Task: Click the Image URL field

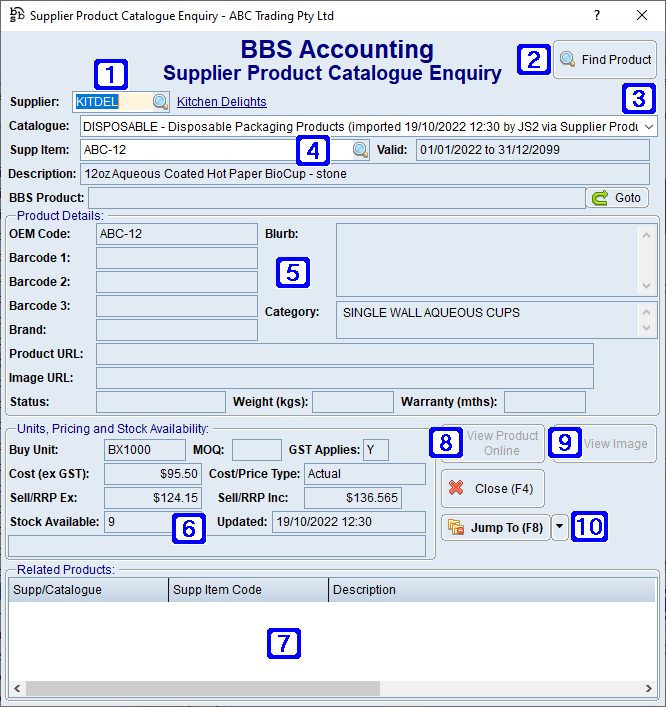Action: (x=345, y=378)
